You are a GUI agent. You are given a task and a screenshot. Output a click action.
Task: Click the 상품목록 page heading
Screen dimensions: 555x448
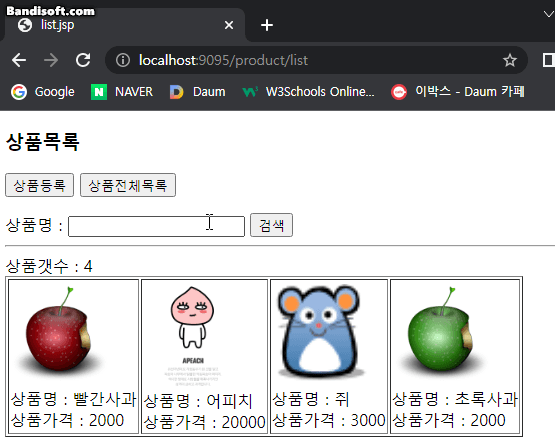click(x=42, y=142)
